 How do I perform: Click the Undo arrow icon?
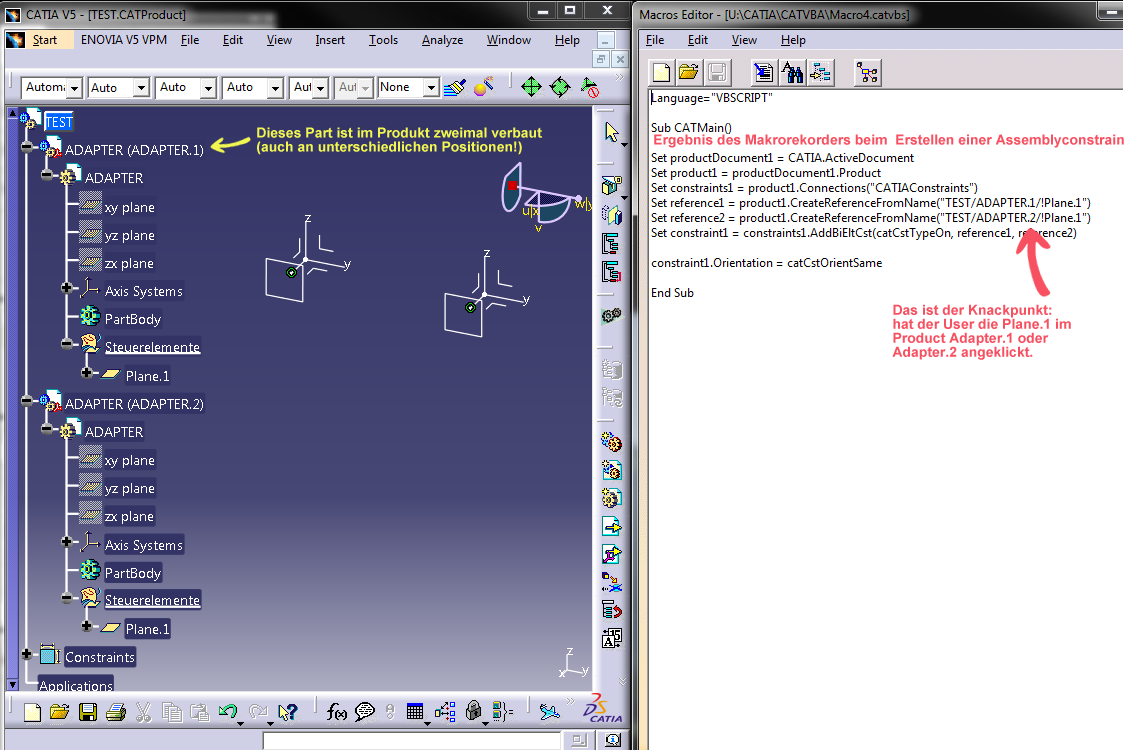(228, 711)
